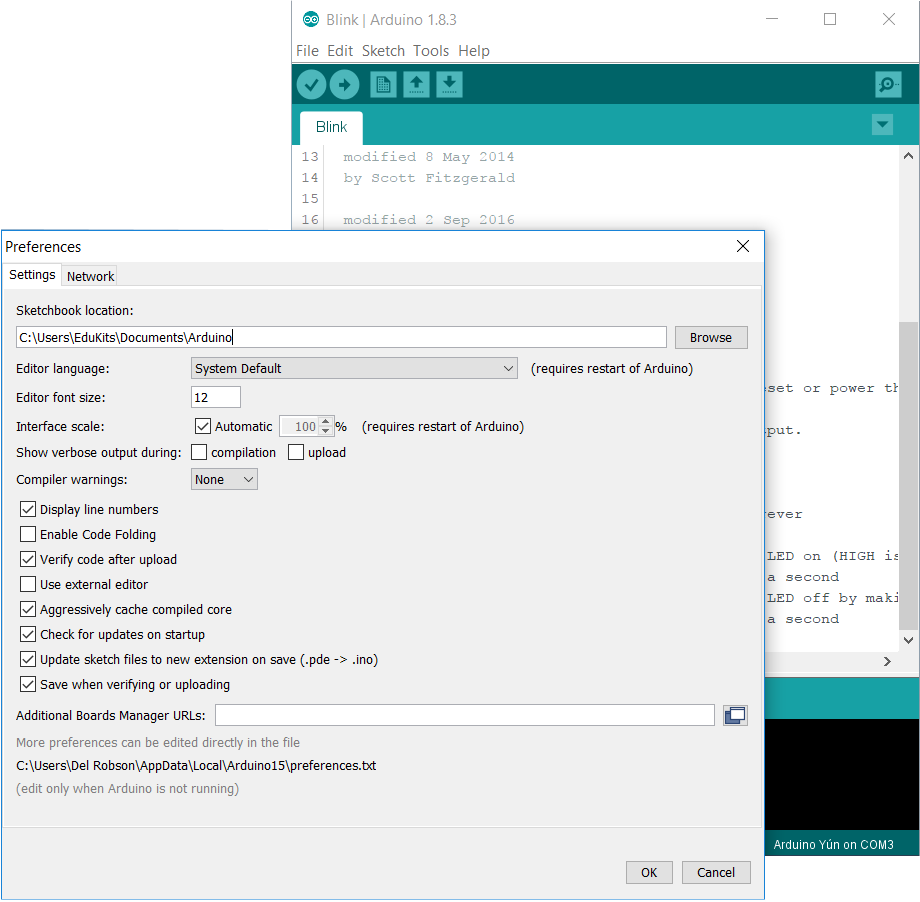Increase interface scale with up spinner arrow
The image size is (920, 902).
(x=326, y=421)
